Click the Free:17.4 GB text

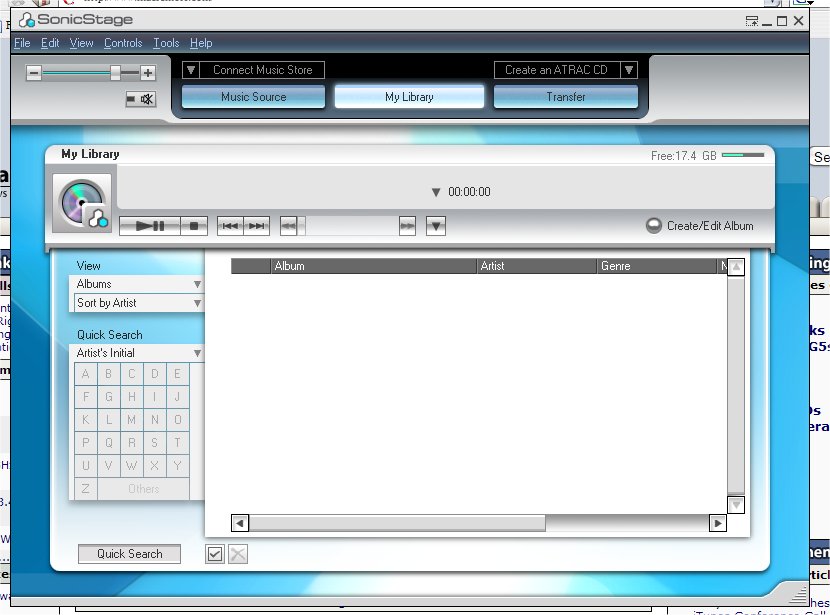coord(683,156)
